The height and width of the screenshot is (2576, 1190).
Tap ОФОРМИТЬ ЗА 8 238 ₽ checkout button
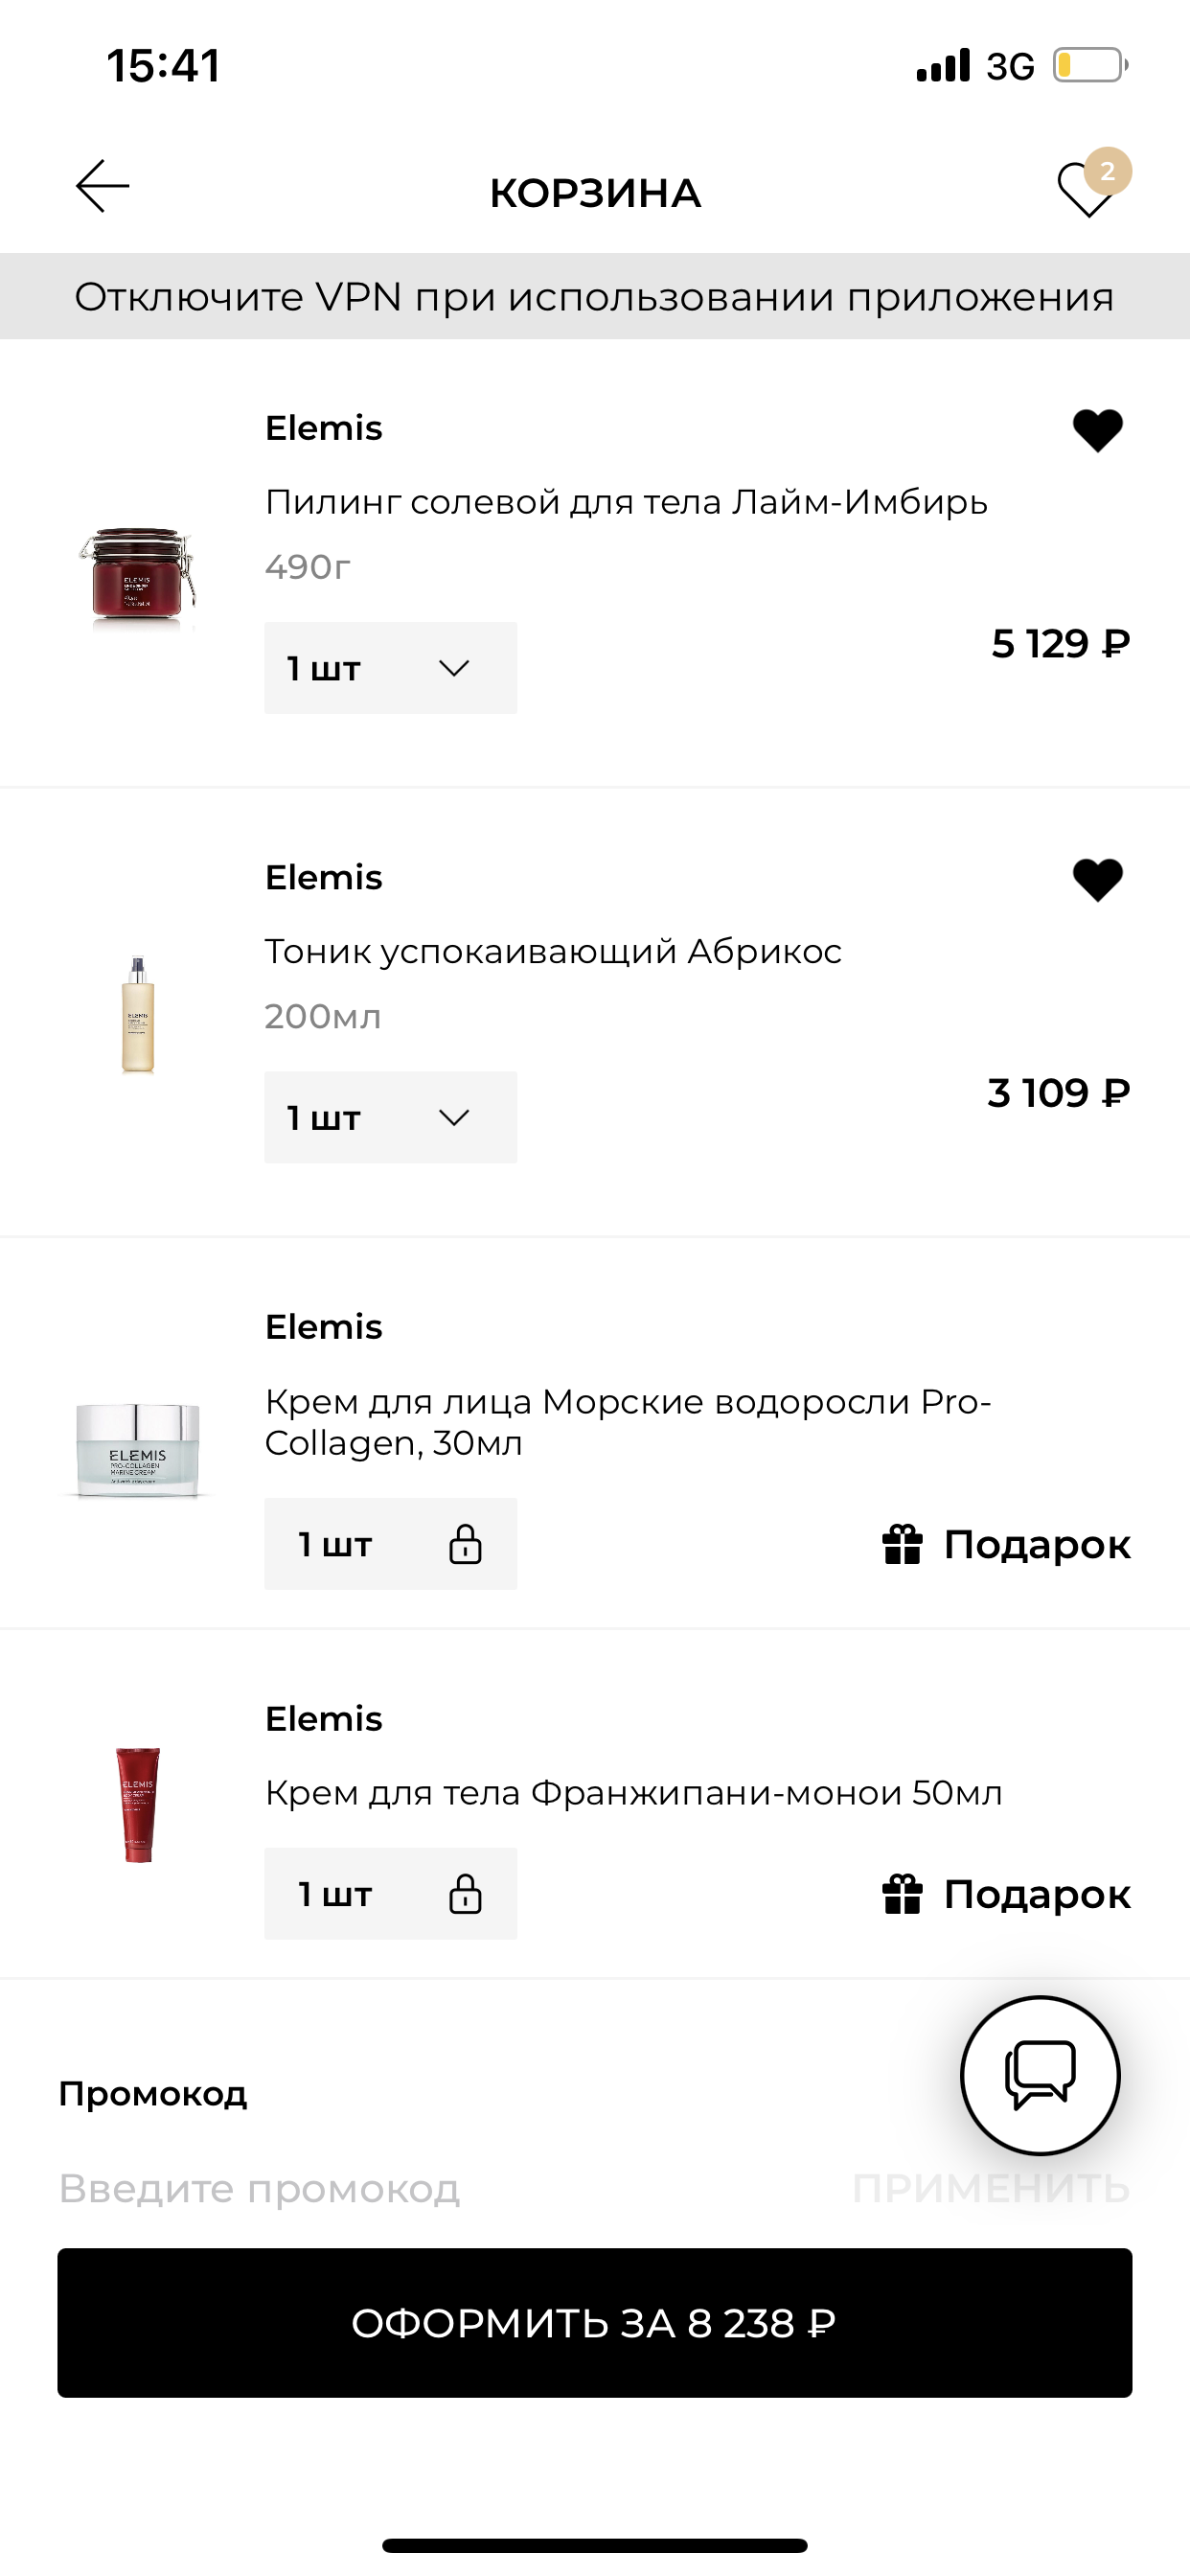click(x=595, y=2323)
